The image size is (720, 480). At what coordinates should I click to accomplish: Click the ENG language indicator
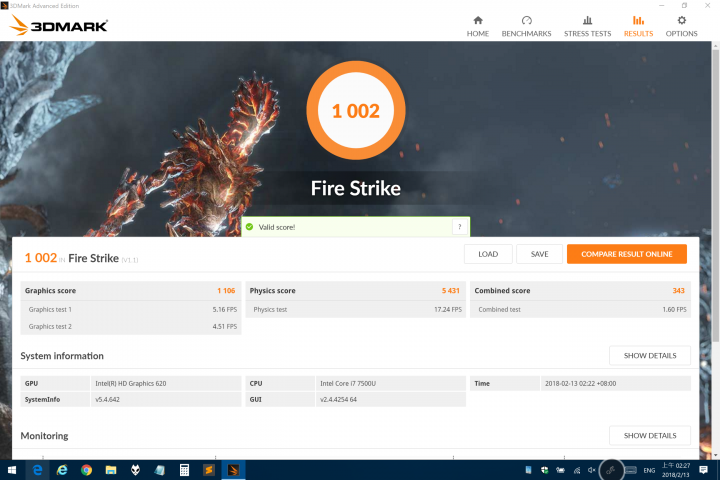(649, 470)
